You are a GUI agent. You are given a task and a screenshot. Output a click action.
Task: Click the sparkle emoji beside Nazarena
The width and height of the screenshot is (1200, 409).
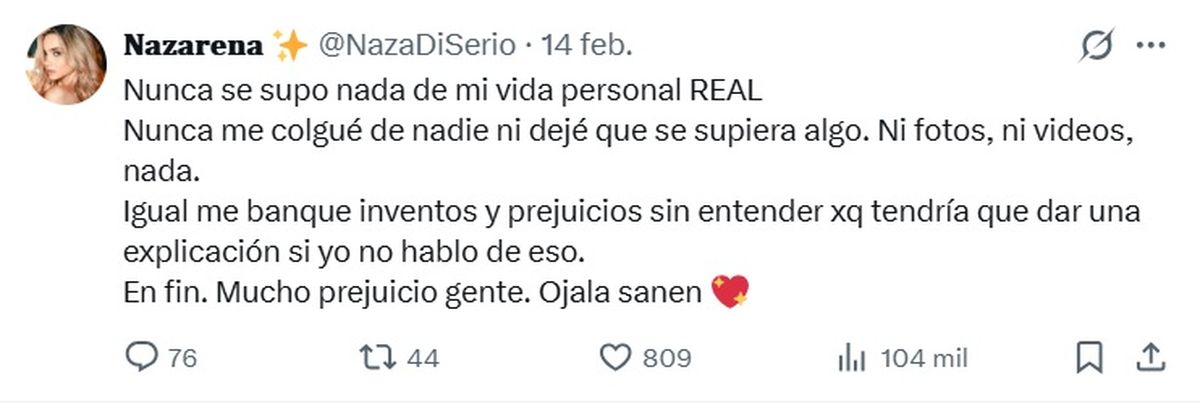click(x=289, y=46)
